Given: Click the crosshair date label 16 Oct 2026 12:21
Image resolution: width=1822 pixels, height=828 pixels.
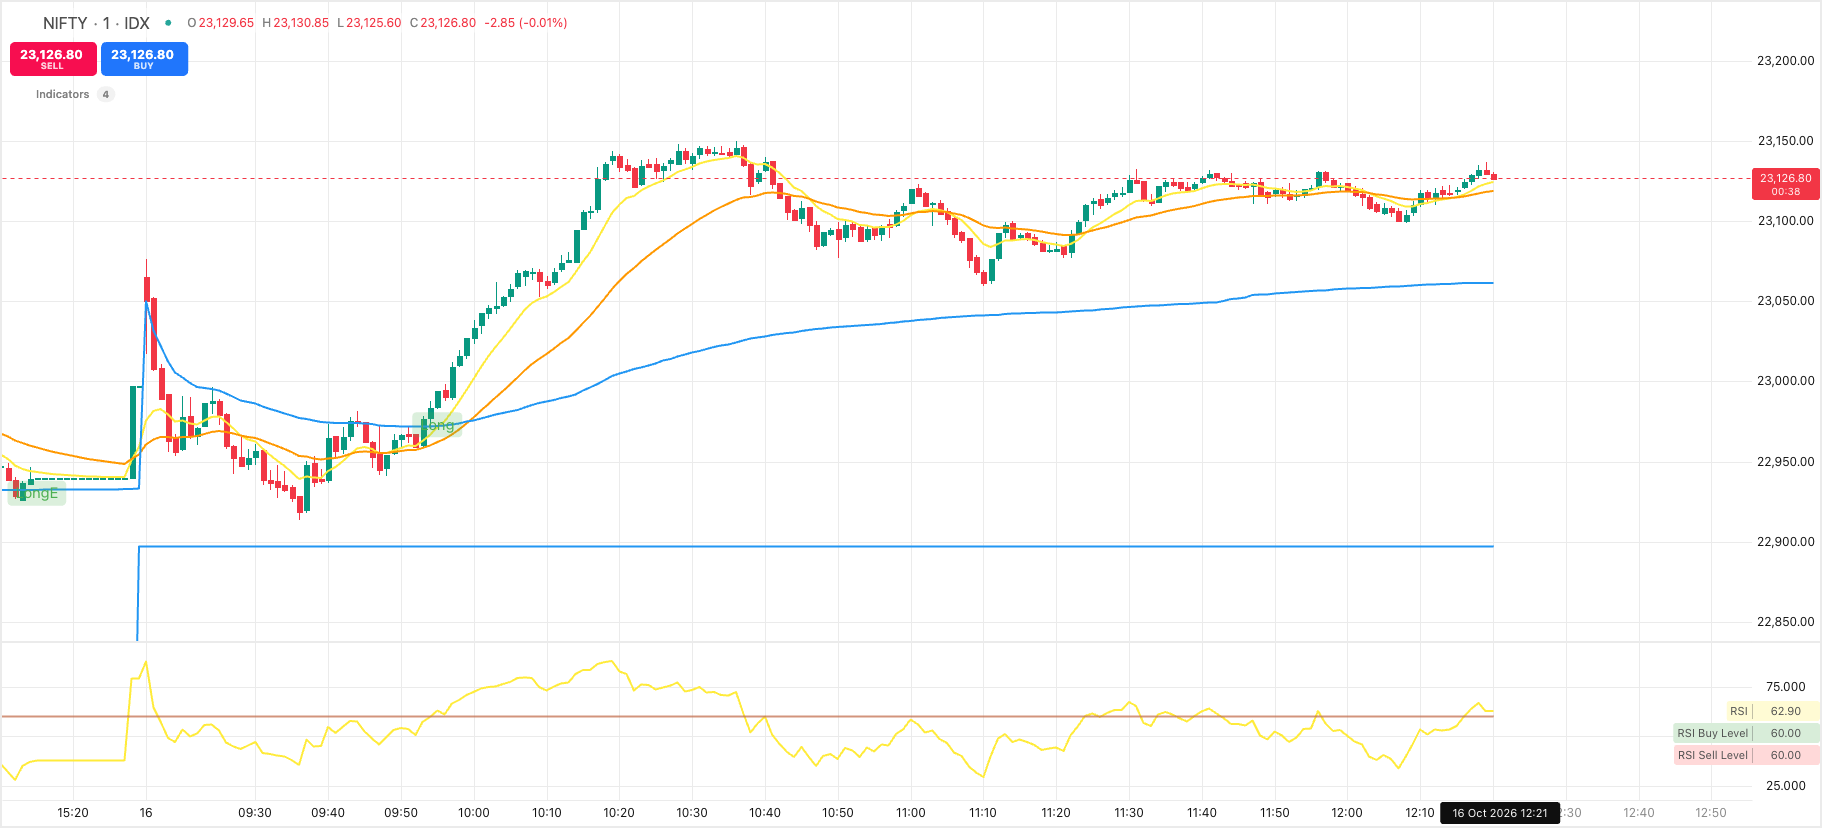Looking at the screenshot, I should 1500,813.
